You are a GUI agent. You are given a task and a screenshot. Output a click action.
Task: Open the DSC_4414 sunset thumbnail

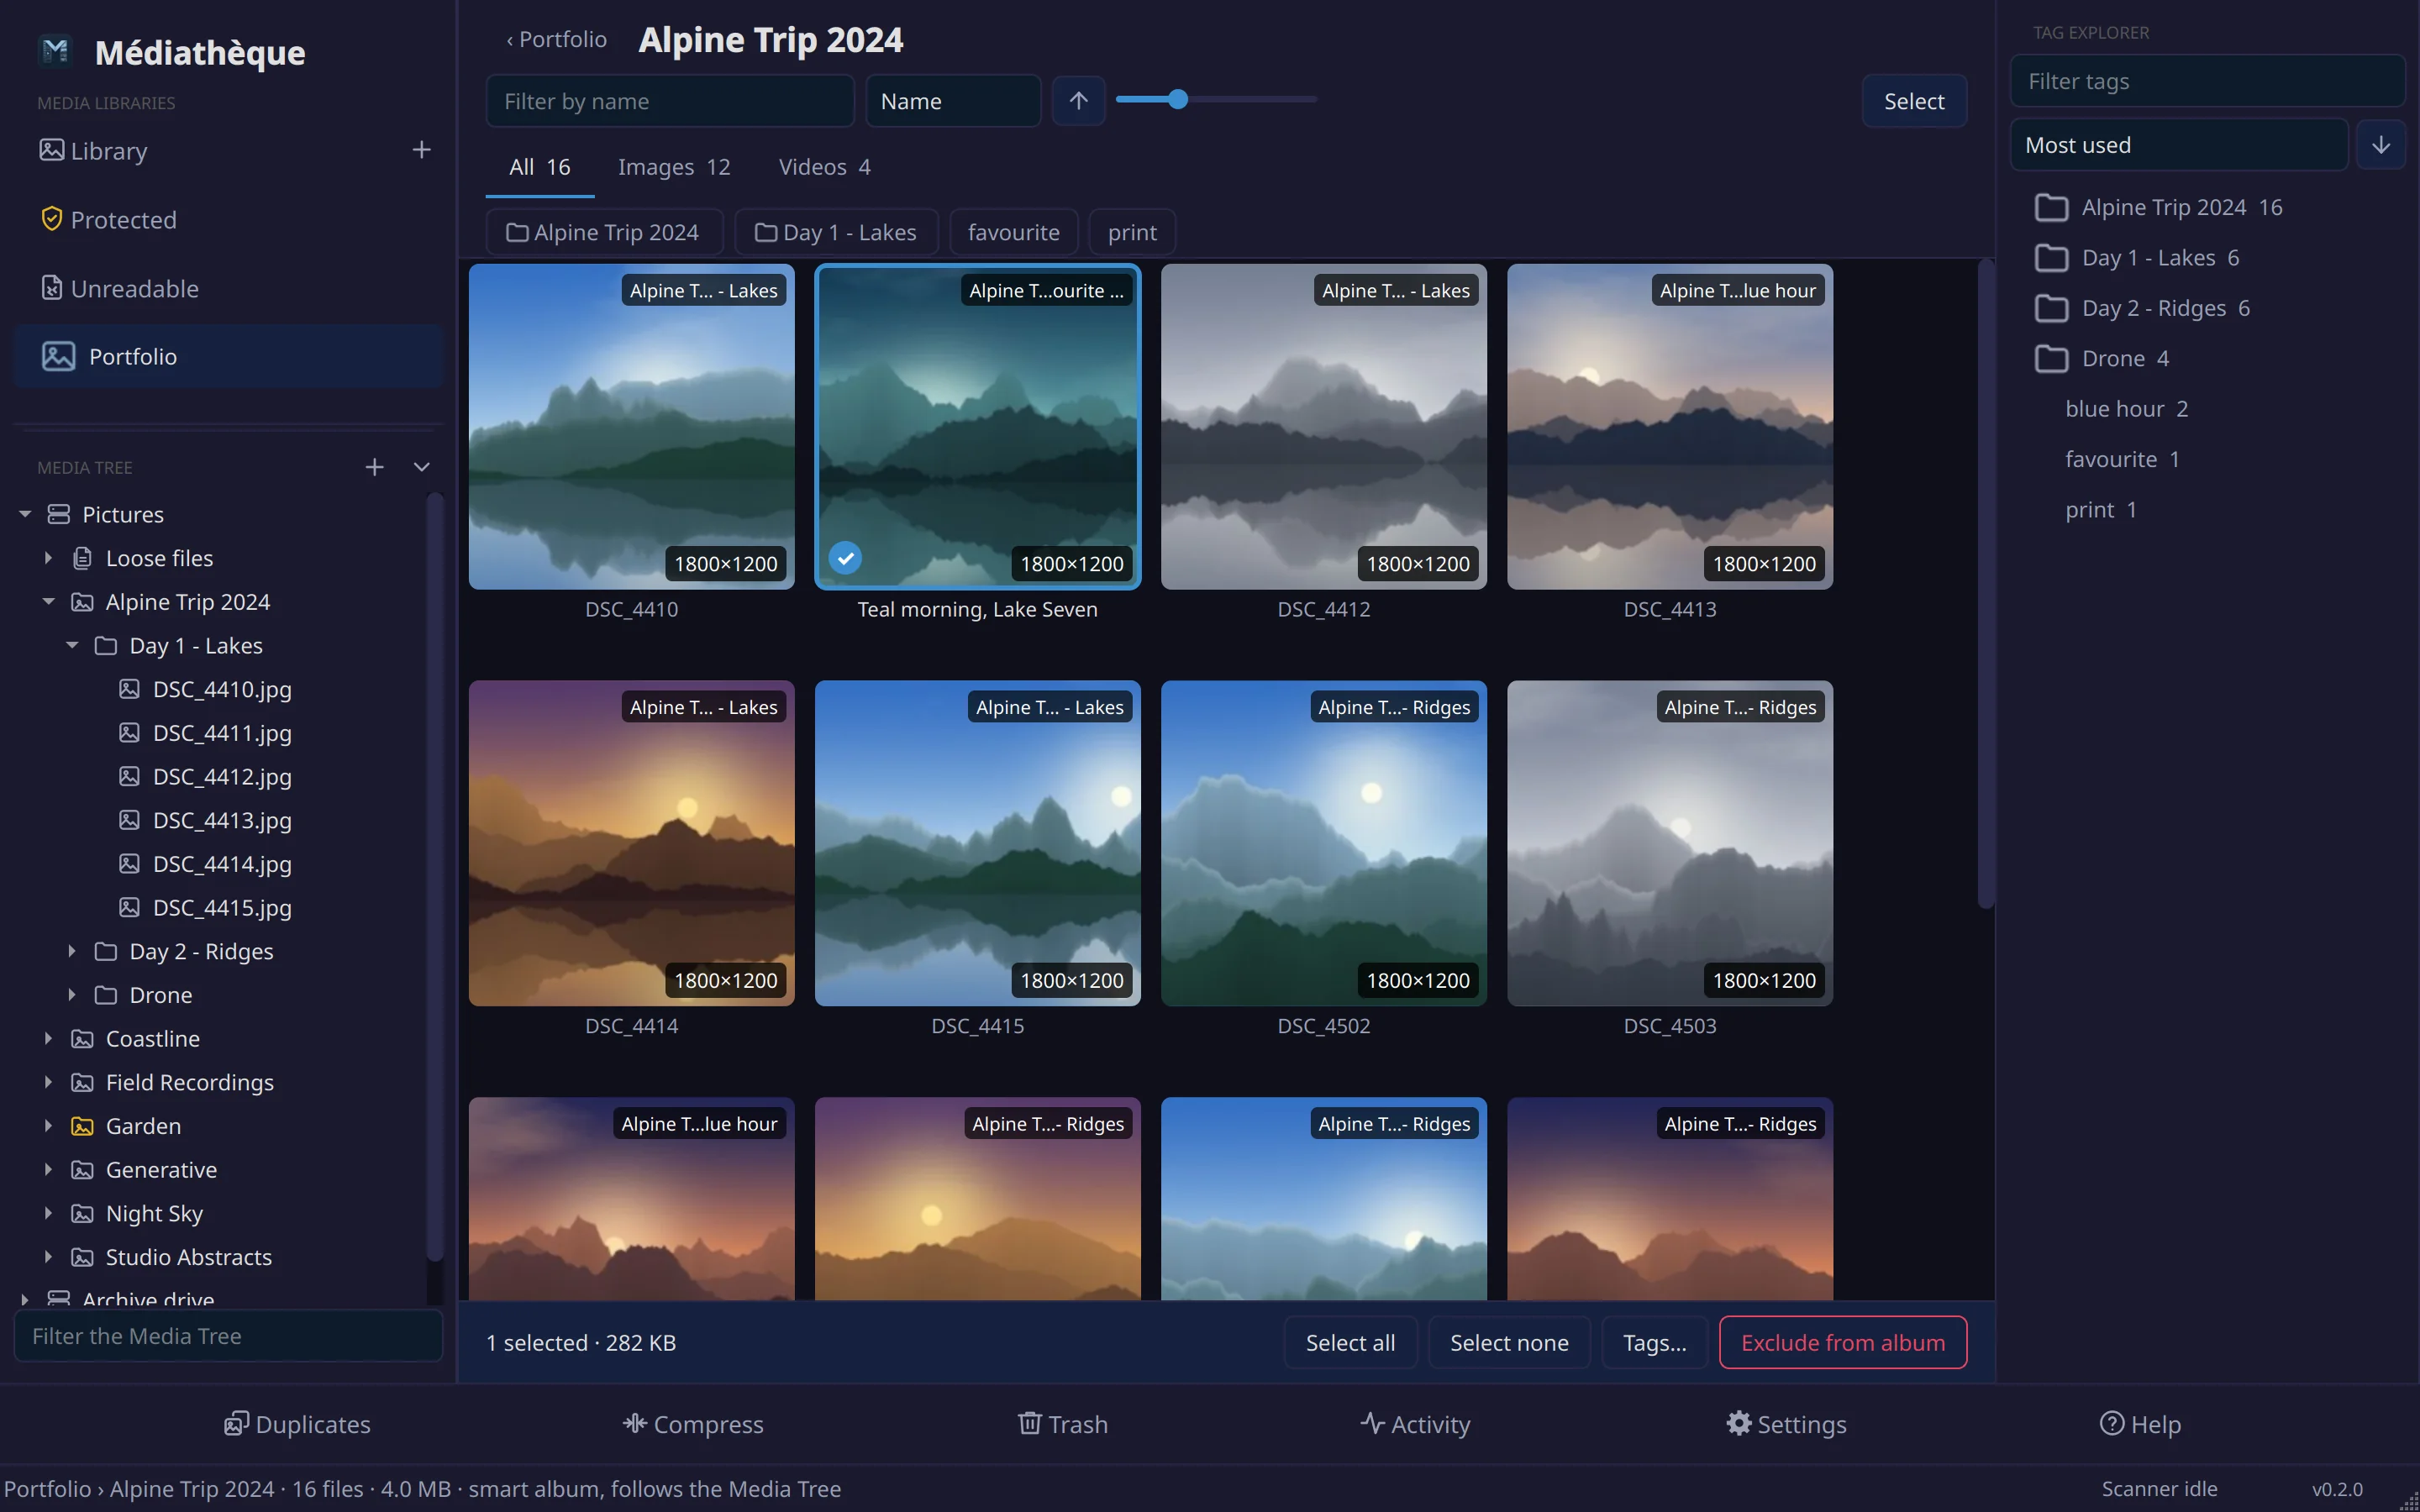[x=631, y=843]
